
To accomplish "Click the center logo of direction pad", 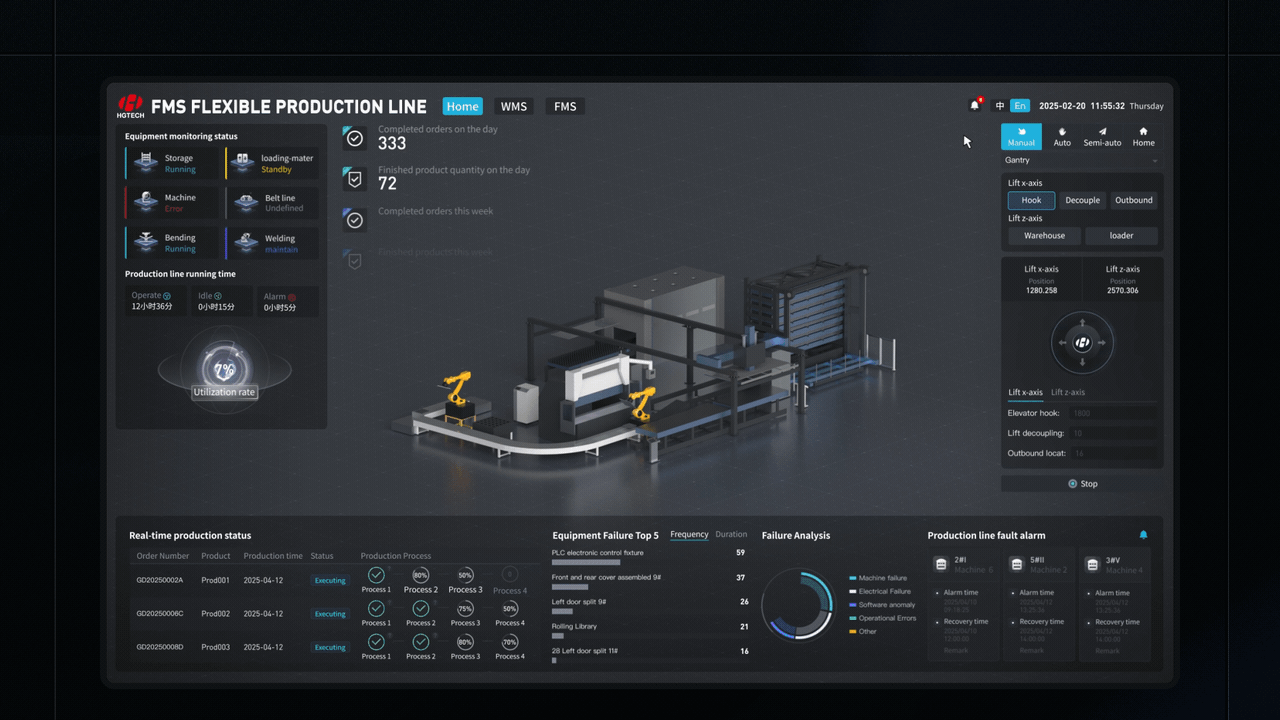I will pos(1082,343).
